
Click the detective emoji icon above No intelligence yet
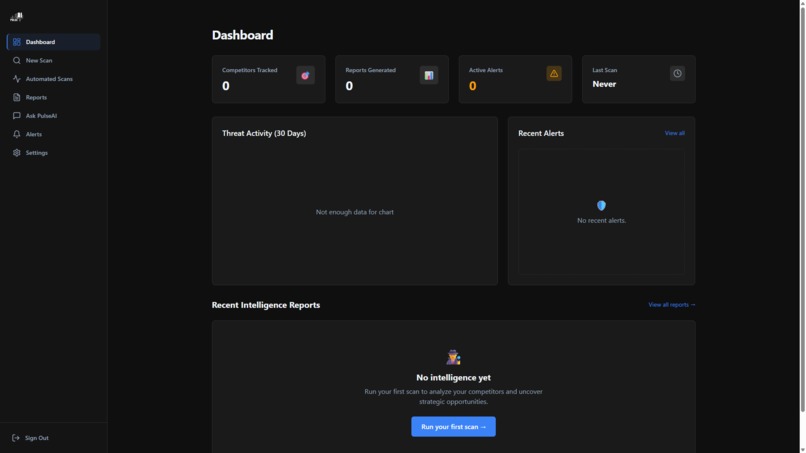453,357
